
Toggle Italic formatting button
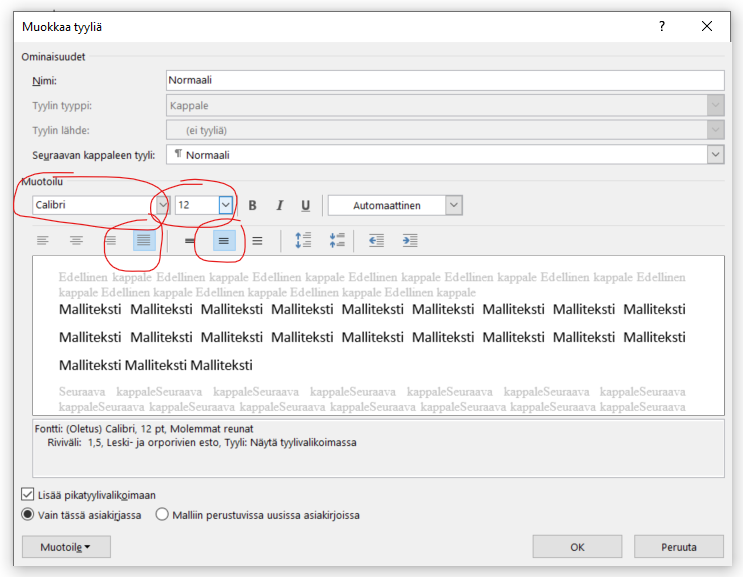[280, 205]
